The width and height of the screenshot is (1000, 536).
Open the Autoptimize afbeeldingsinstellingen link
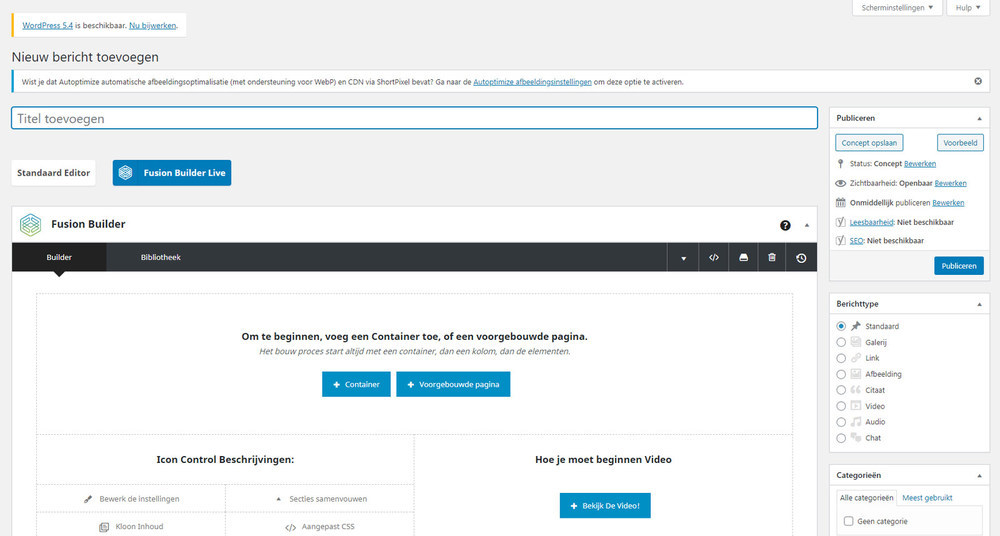[533, 82]
